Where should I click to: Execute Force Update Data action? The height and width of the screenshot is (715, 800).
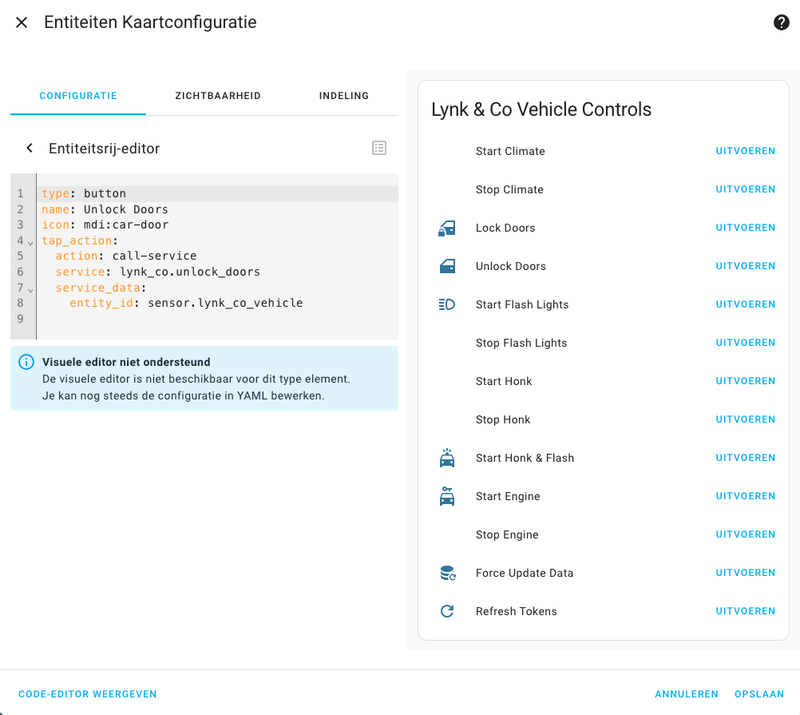pyautogui.click(x=745, y=573)
